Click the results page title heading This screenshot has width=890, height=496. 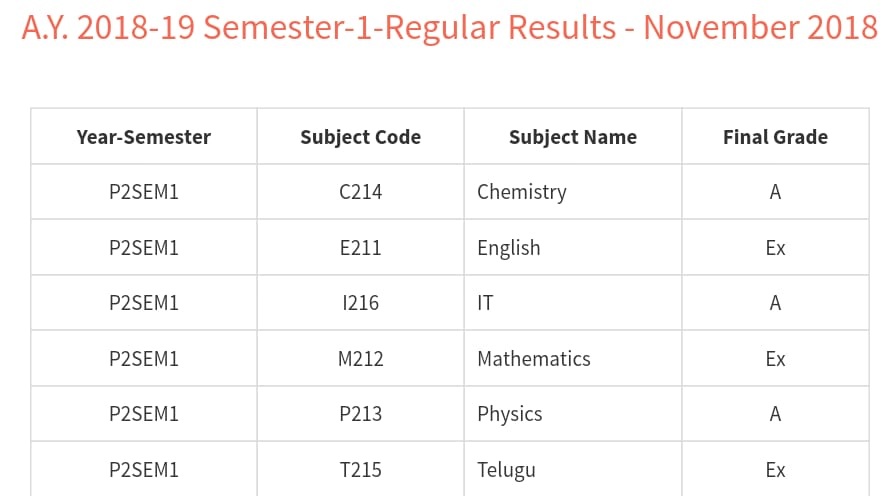pyautogui.click(x=449, y=28)
